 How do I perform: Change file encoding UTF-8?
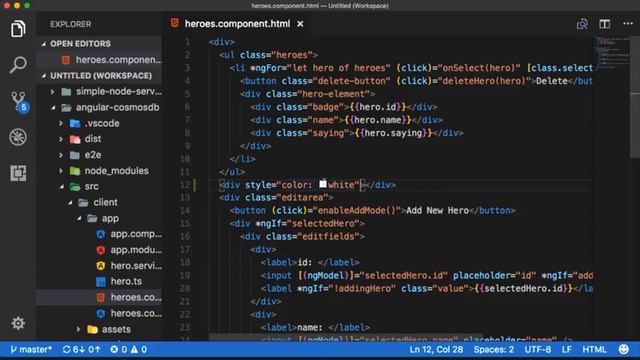538,350
